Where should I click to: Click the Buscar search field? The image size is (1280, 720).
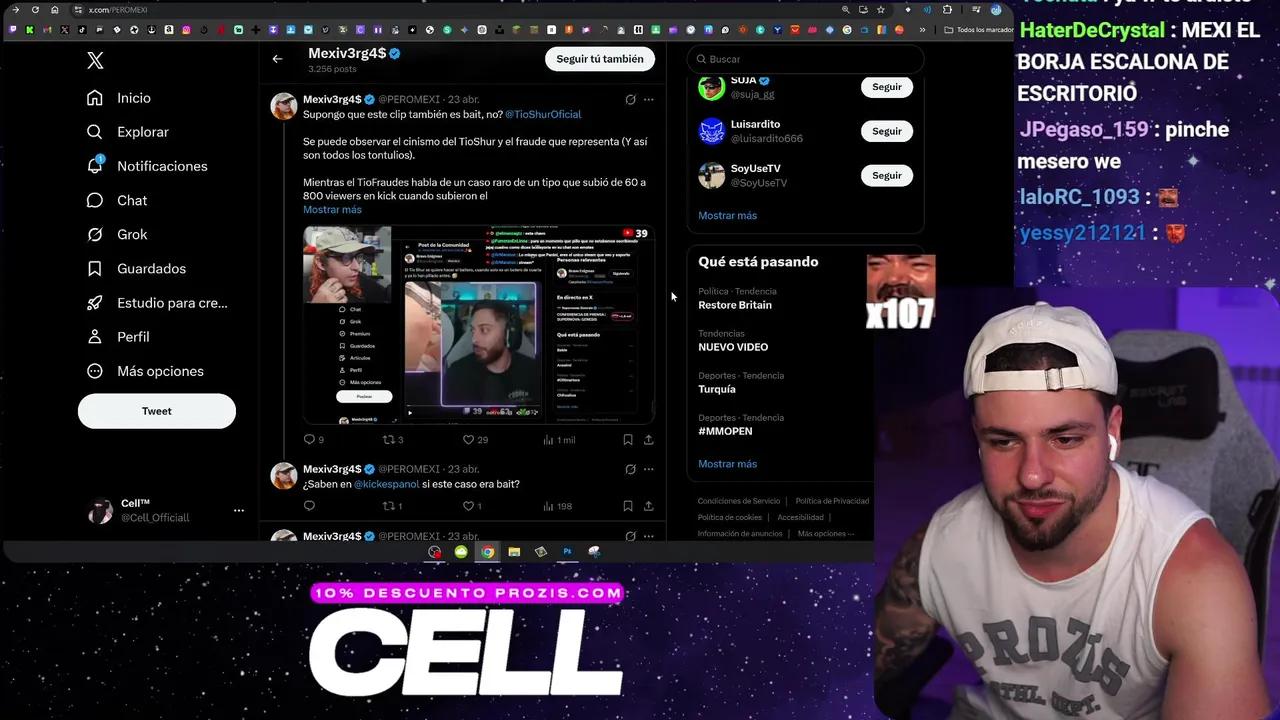pyautogui.click(x=805, y=59)
